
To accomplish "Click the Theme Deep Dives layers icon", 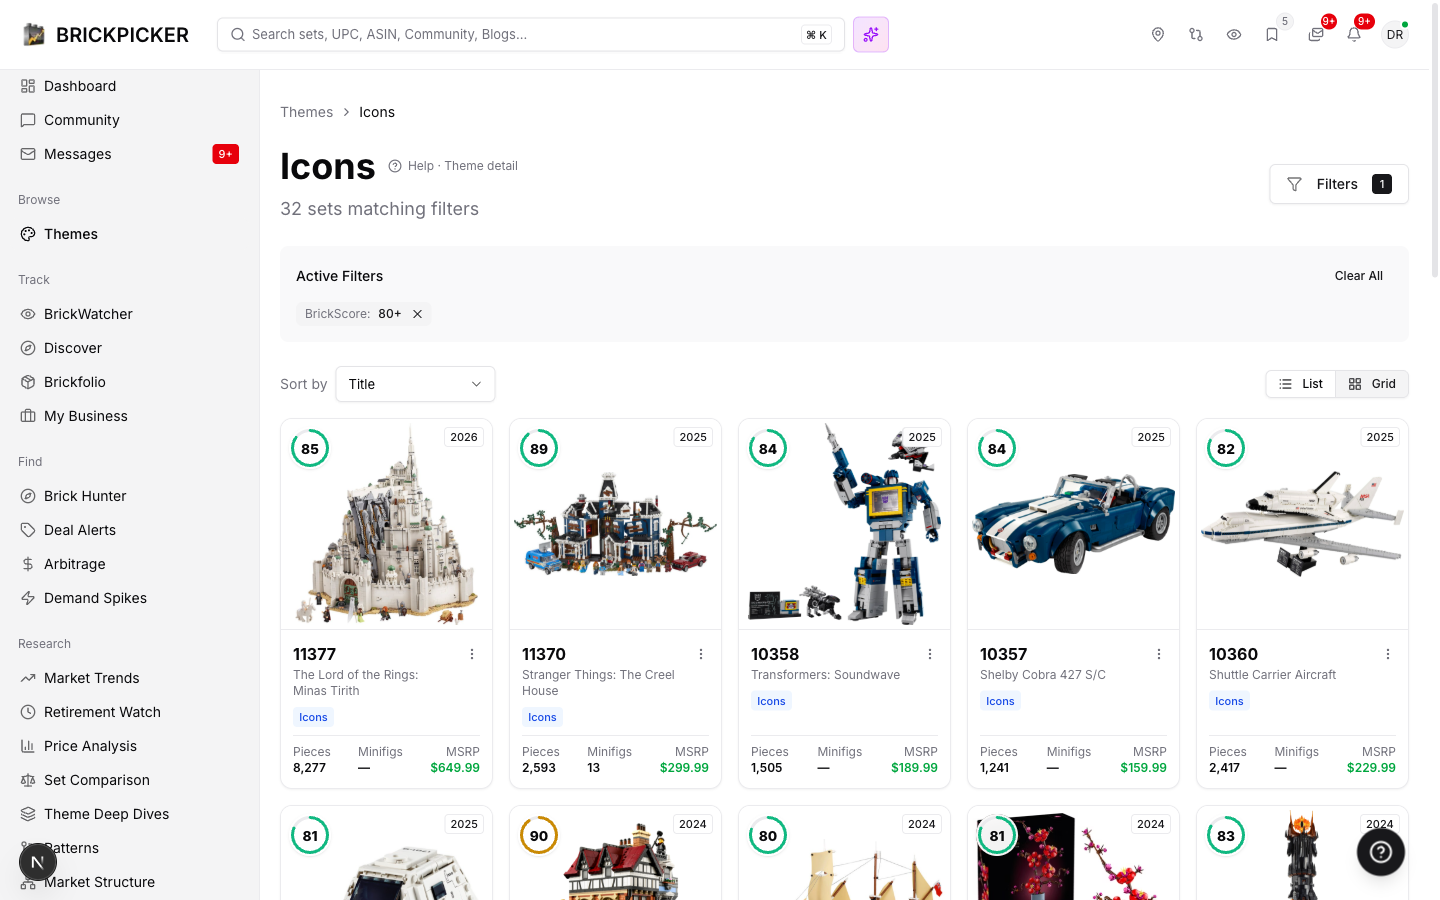I will (28, 814).
